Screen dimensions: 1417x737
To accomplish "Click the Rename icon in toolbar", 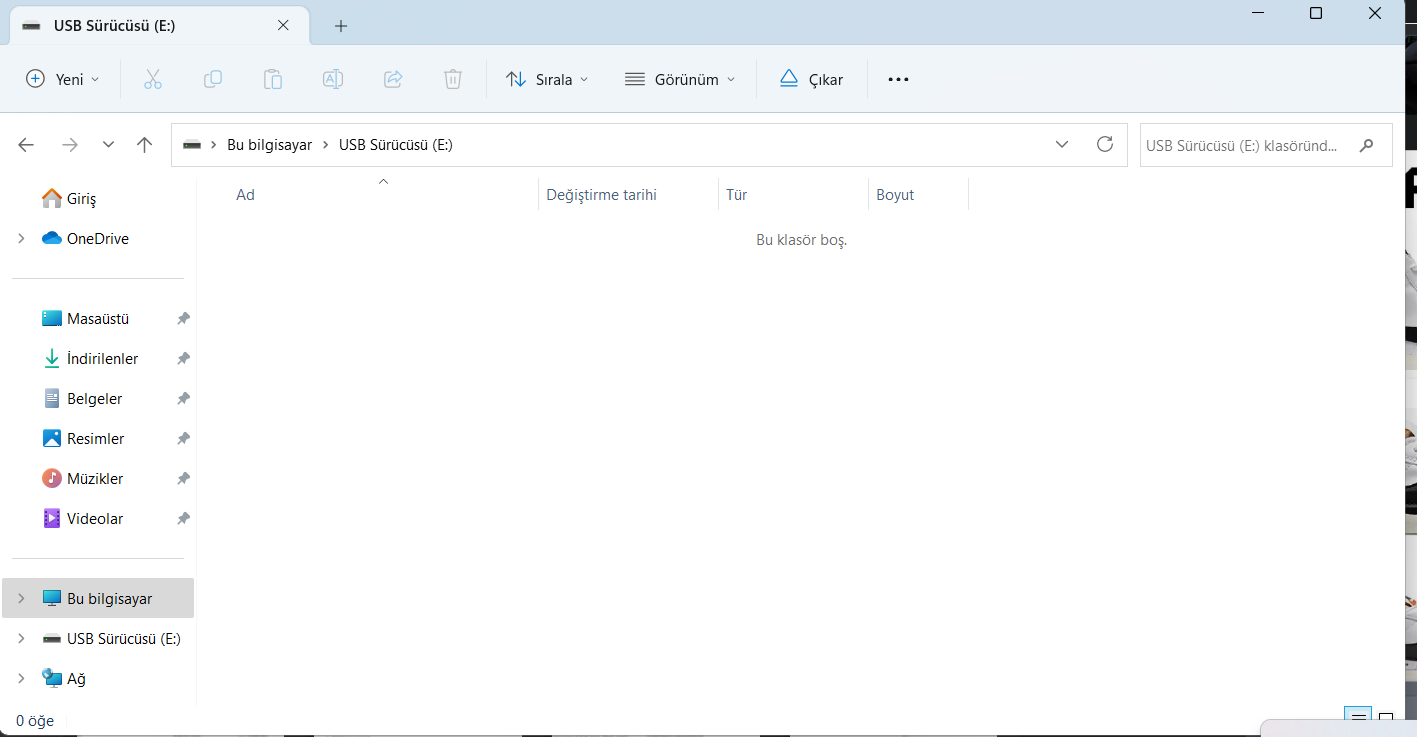I will coord(333,79).
